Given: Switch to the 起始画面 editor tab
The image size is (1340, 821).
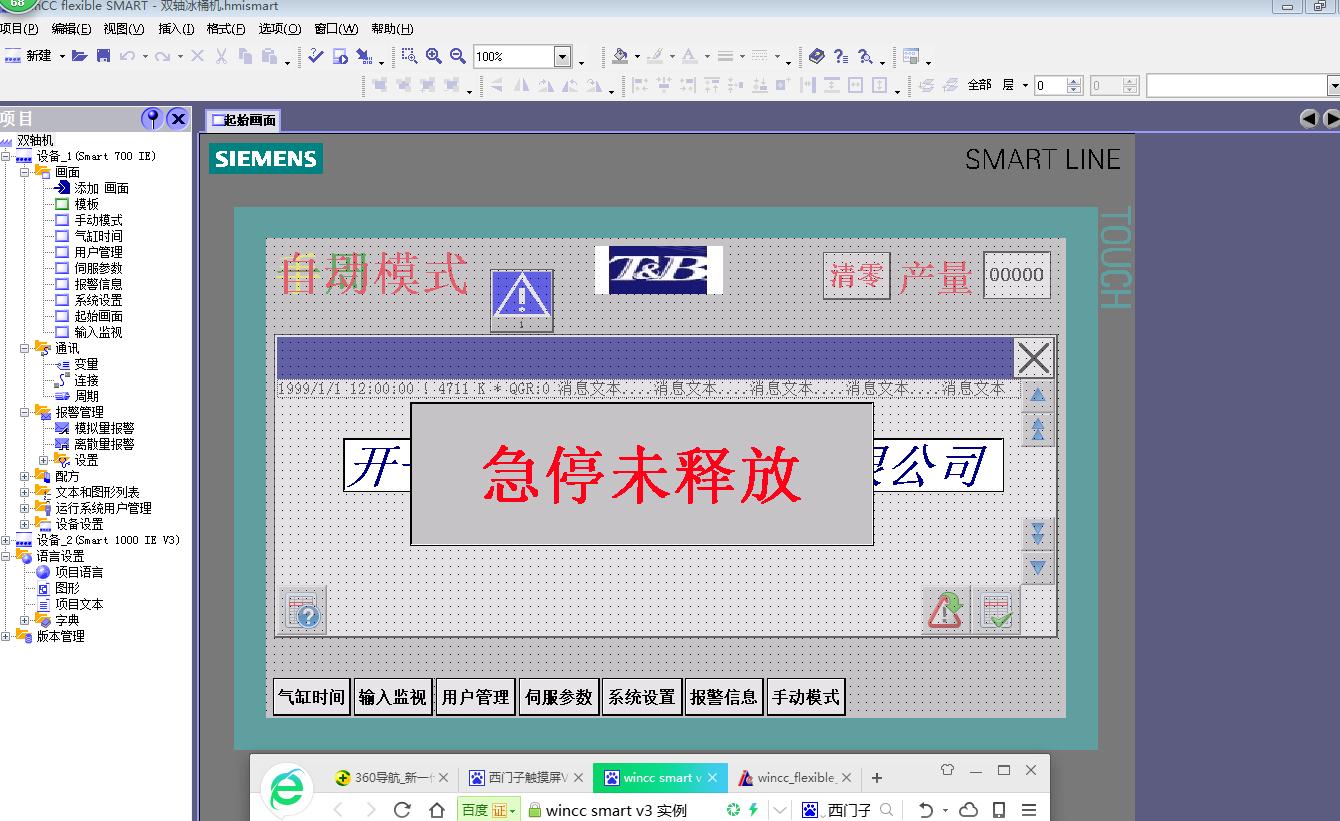Looking at the screenshot, I should coord(242,121).
